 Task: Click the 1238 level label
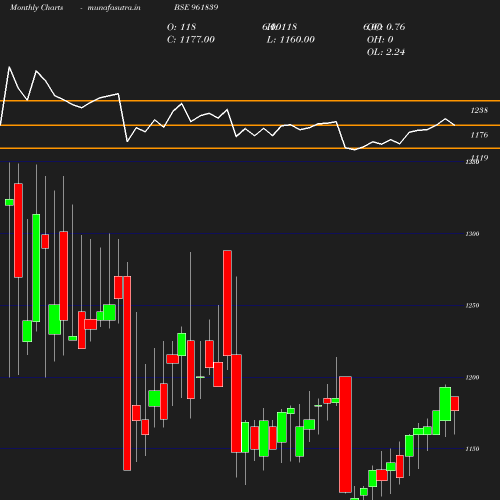click(479, 110)
